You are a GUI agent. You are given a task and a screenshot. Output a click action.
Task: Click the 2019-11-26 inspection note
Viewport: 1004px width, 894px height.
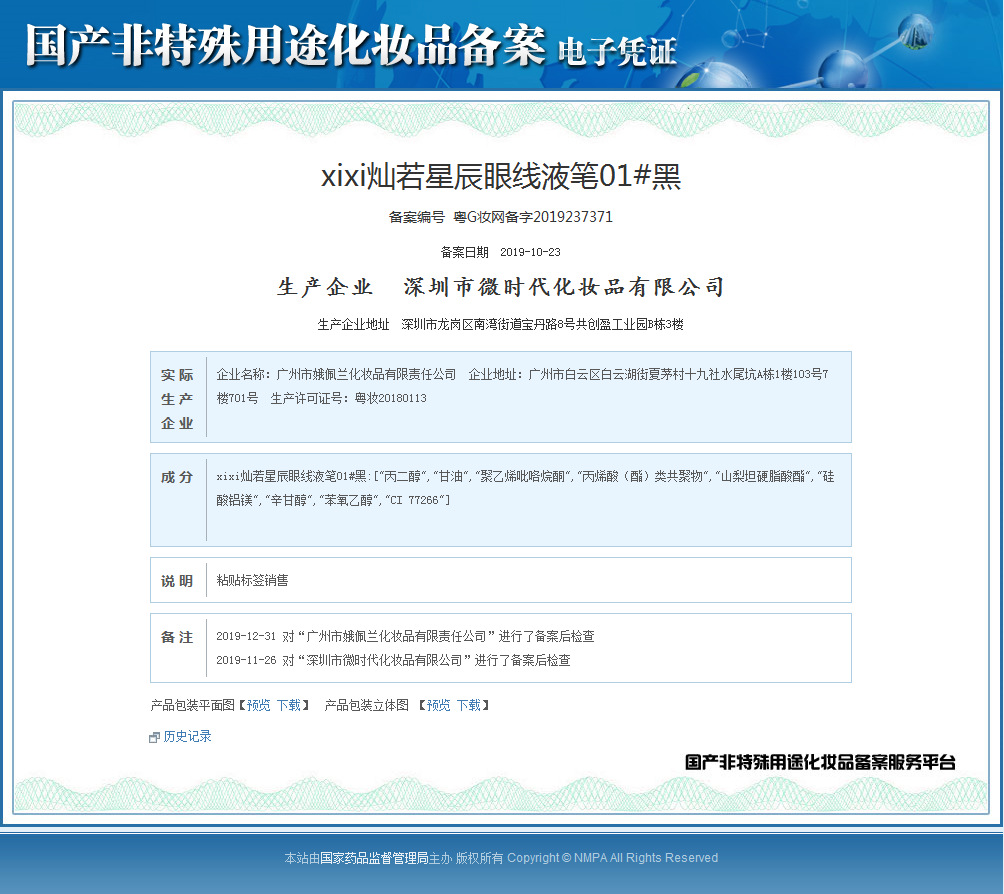[393, 660]
